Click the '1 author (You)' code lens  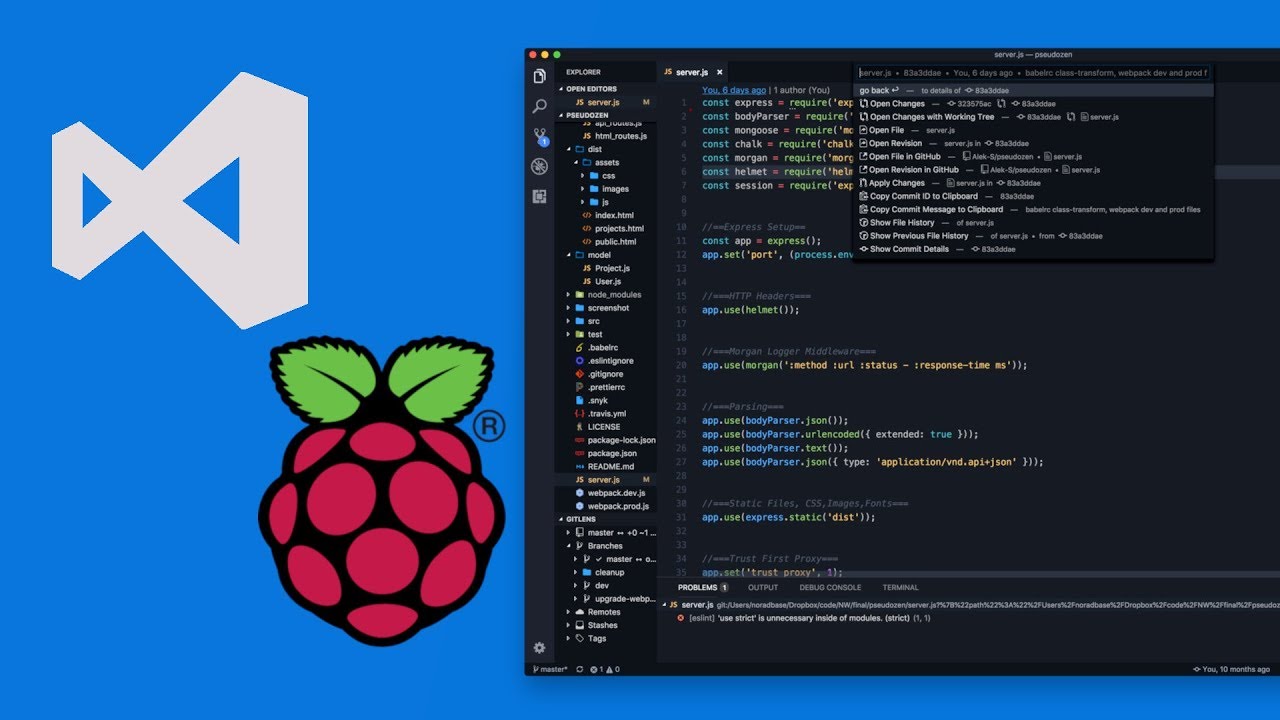pyautogui.click(x=802, y=90)
